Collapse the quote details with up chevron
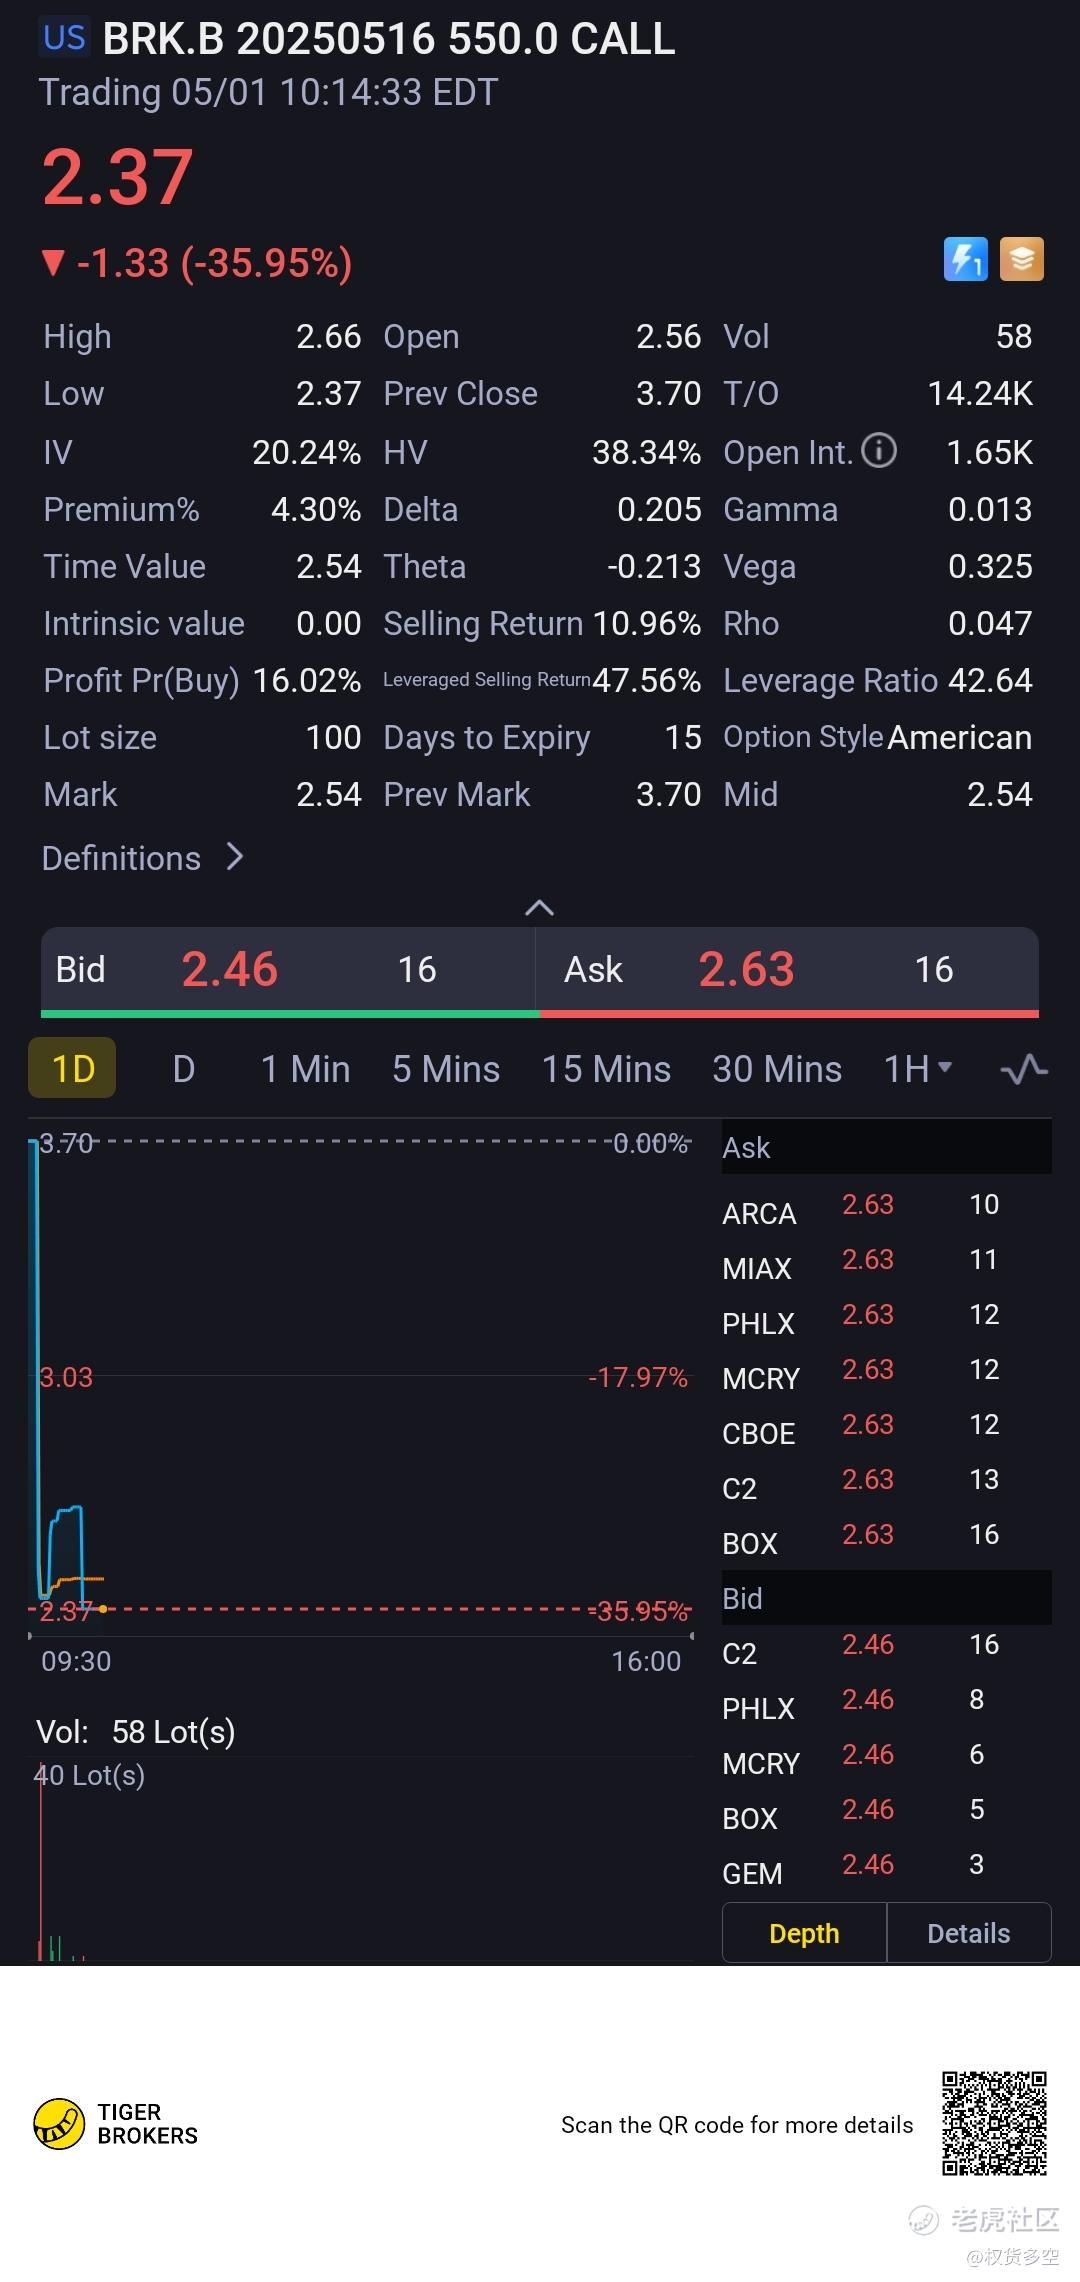This screenshot has width=1080, height=2282. [539, 907]
